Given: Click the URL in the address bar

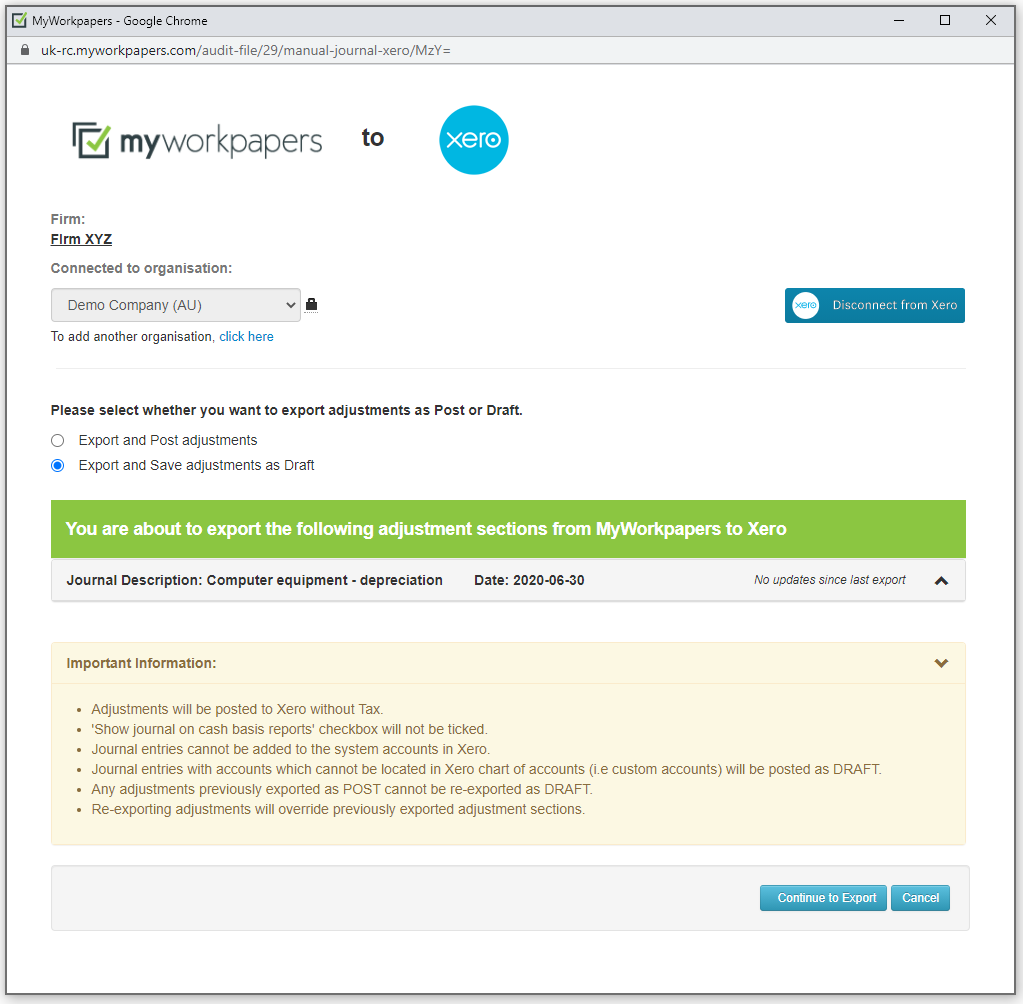Looking at the screenshot, I should pyautogui.click(x=245, y=50).
